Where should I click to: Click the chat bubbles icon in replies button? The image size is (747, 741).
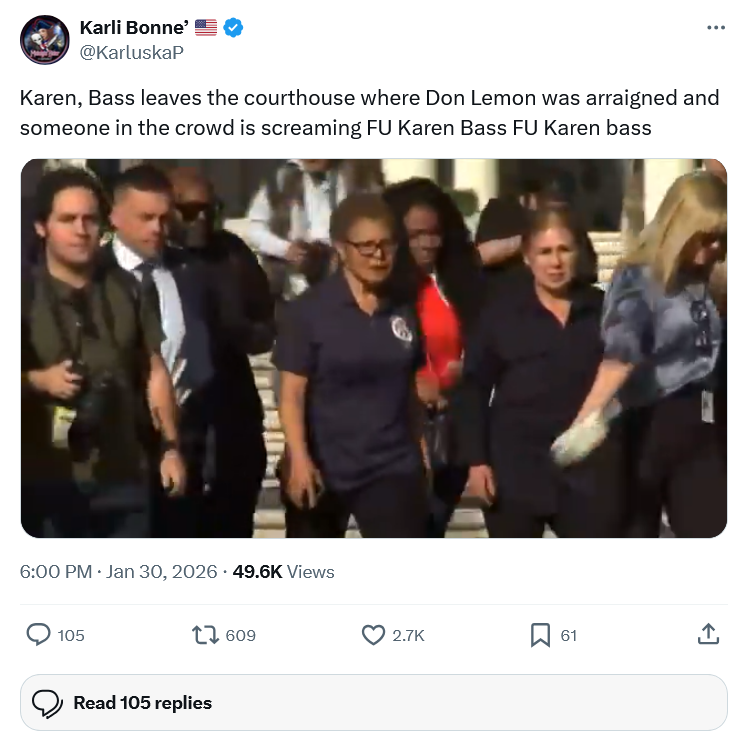point(47,703)
